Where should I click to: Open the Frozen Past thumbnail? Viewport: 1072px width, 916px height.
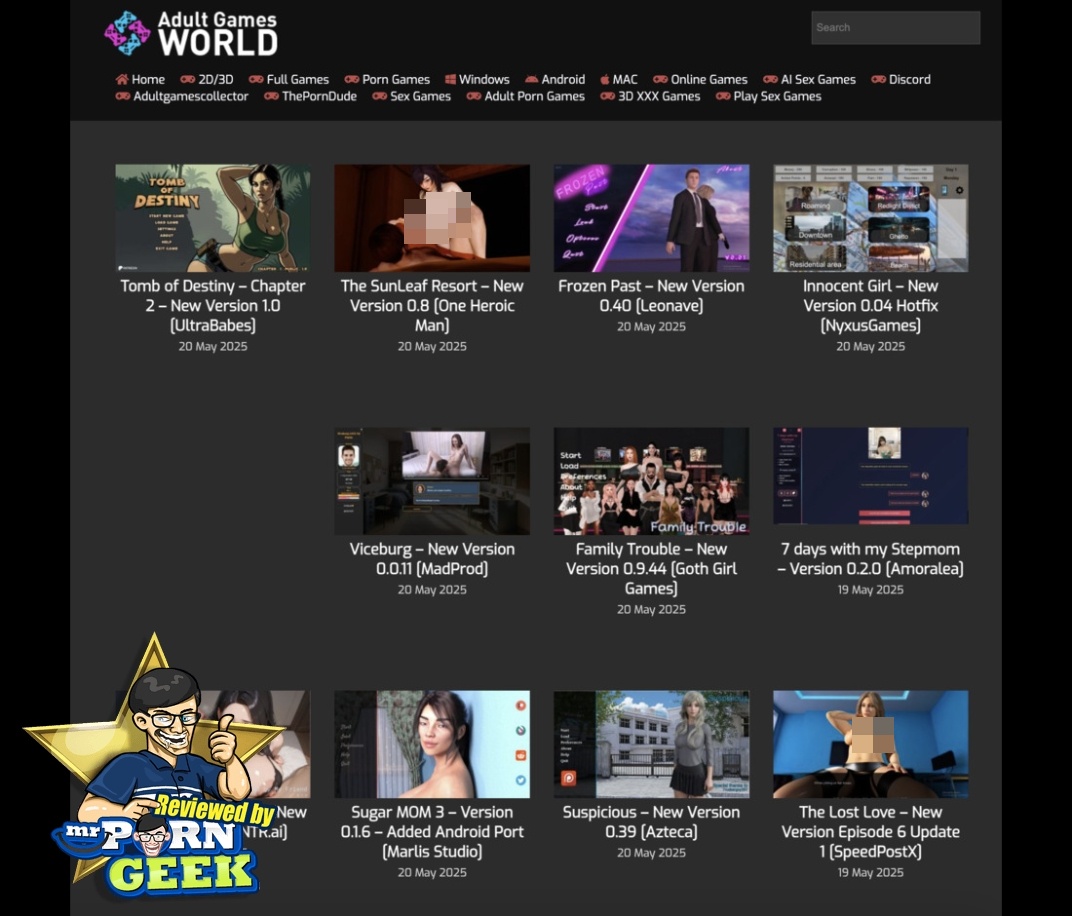652,218
